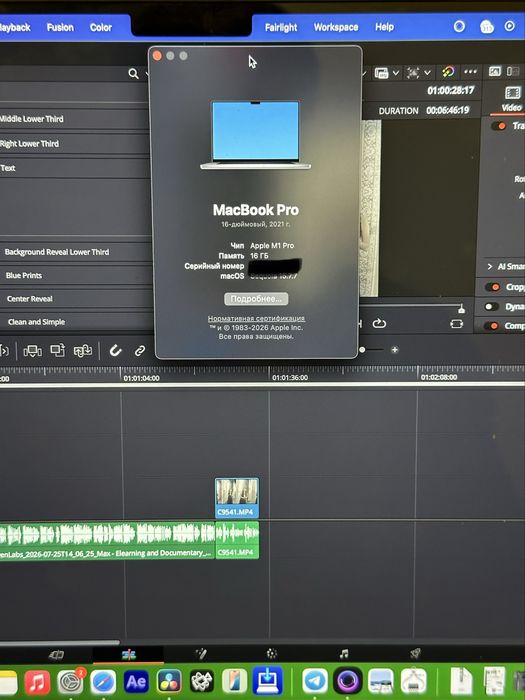This screenshot has width=525, height=700.
Task: Toggle the snapping magnet icon
Action: 116,350
